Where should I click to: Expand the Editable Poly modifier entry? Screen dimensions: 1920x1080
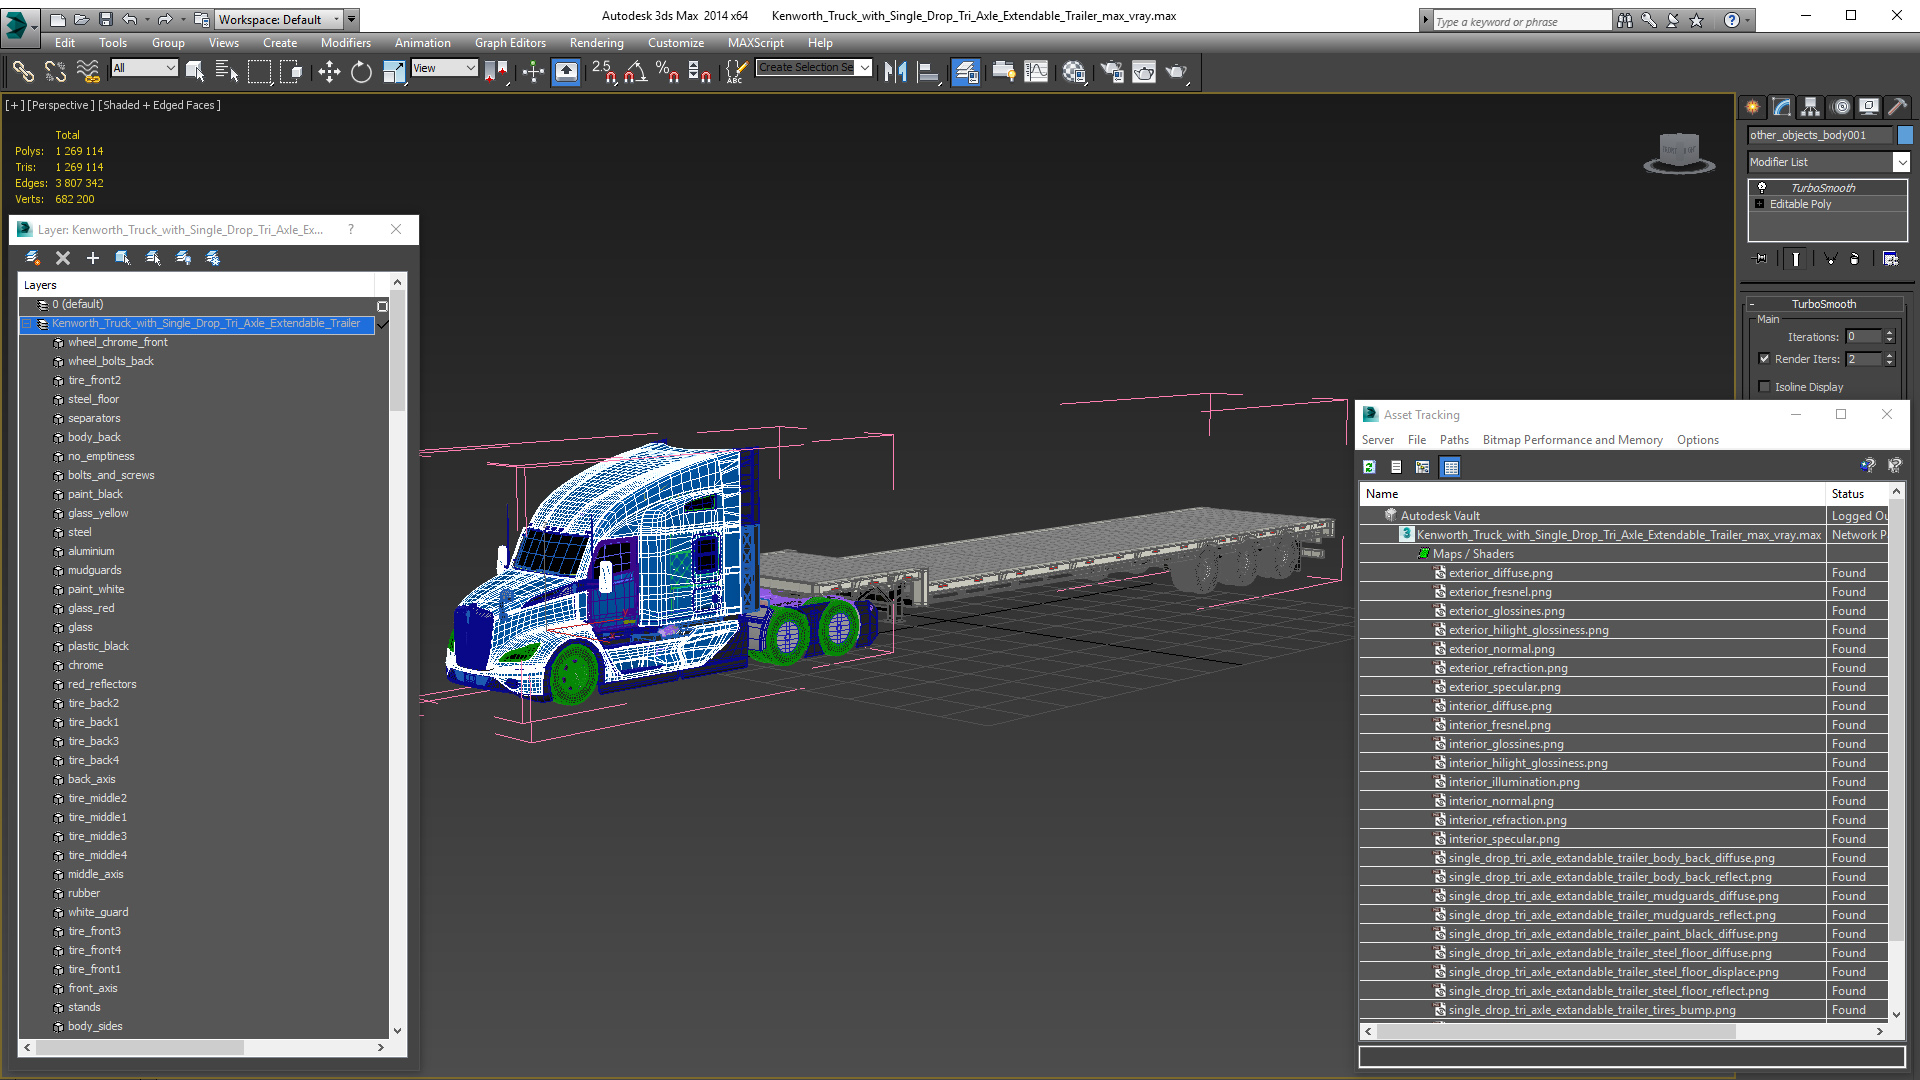[1759, 204]
